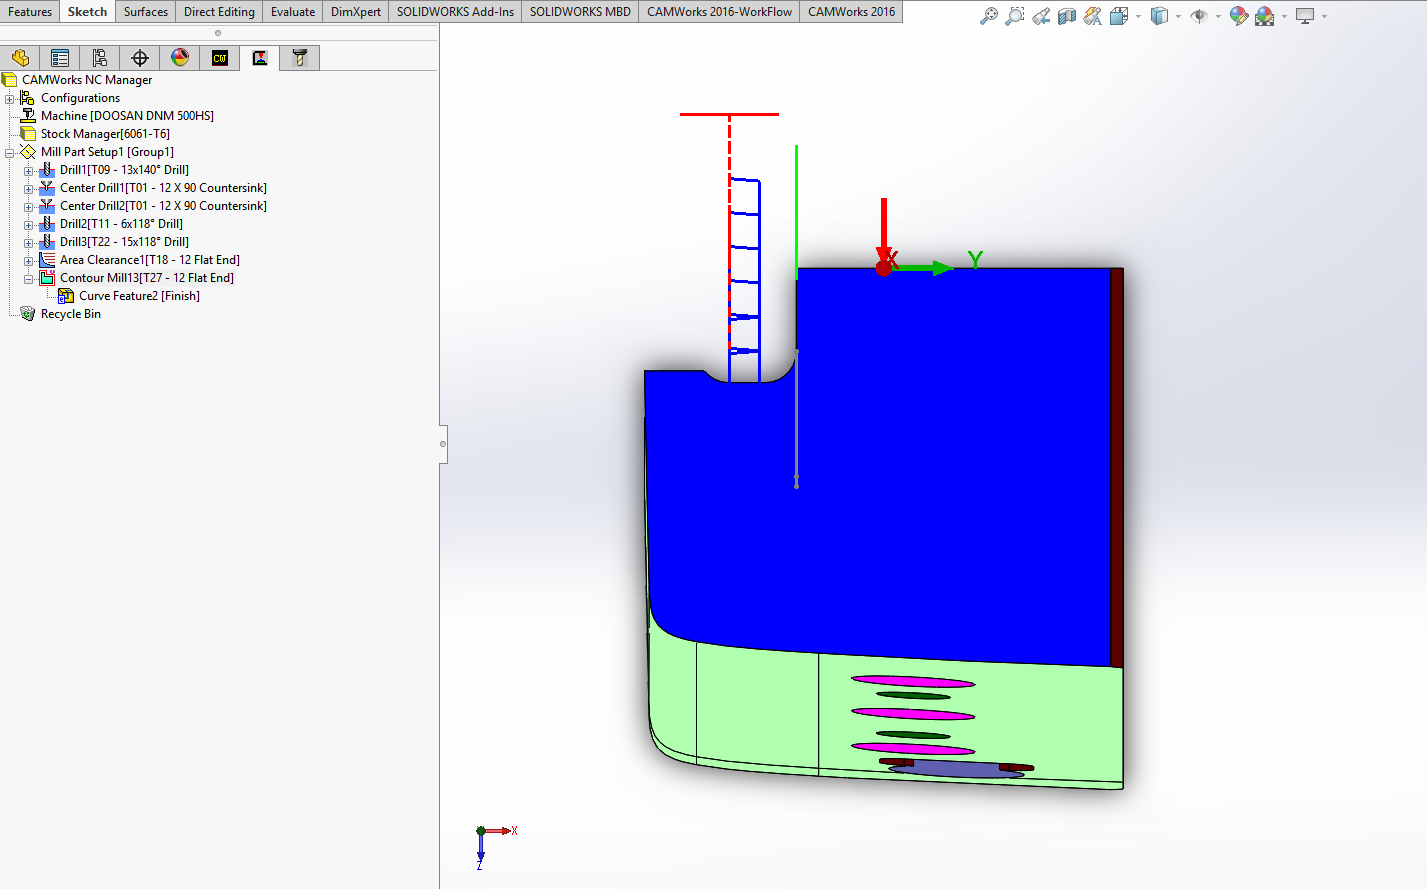Toggle the Section View tool
1427x889 pixels.
(x=1067, y=16)
